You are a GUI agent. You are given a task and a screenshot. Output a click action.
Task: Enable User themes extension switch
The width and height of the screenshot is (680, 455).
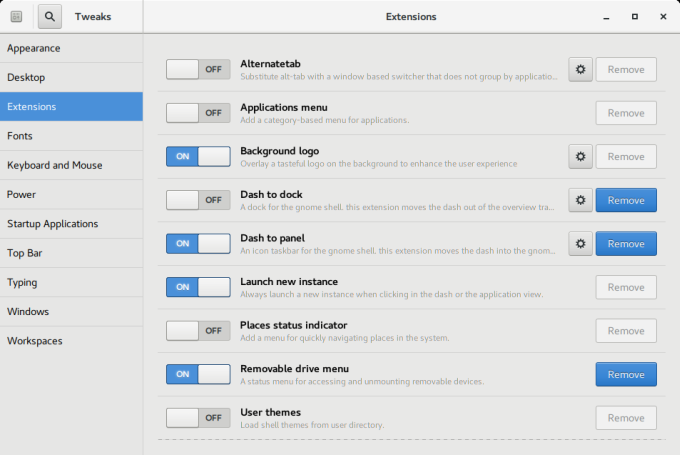click(x=198, y=418)
